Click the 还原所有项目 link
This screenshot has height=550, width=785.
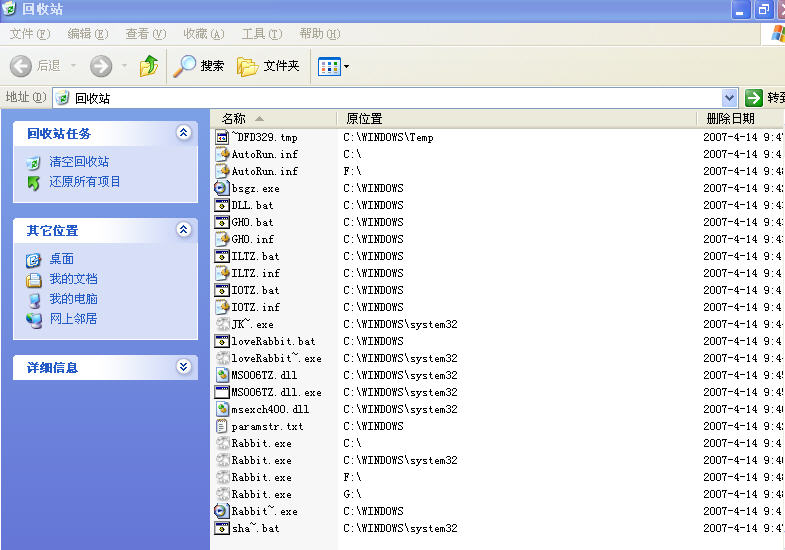[85, 182]
